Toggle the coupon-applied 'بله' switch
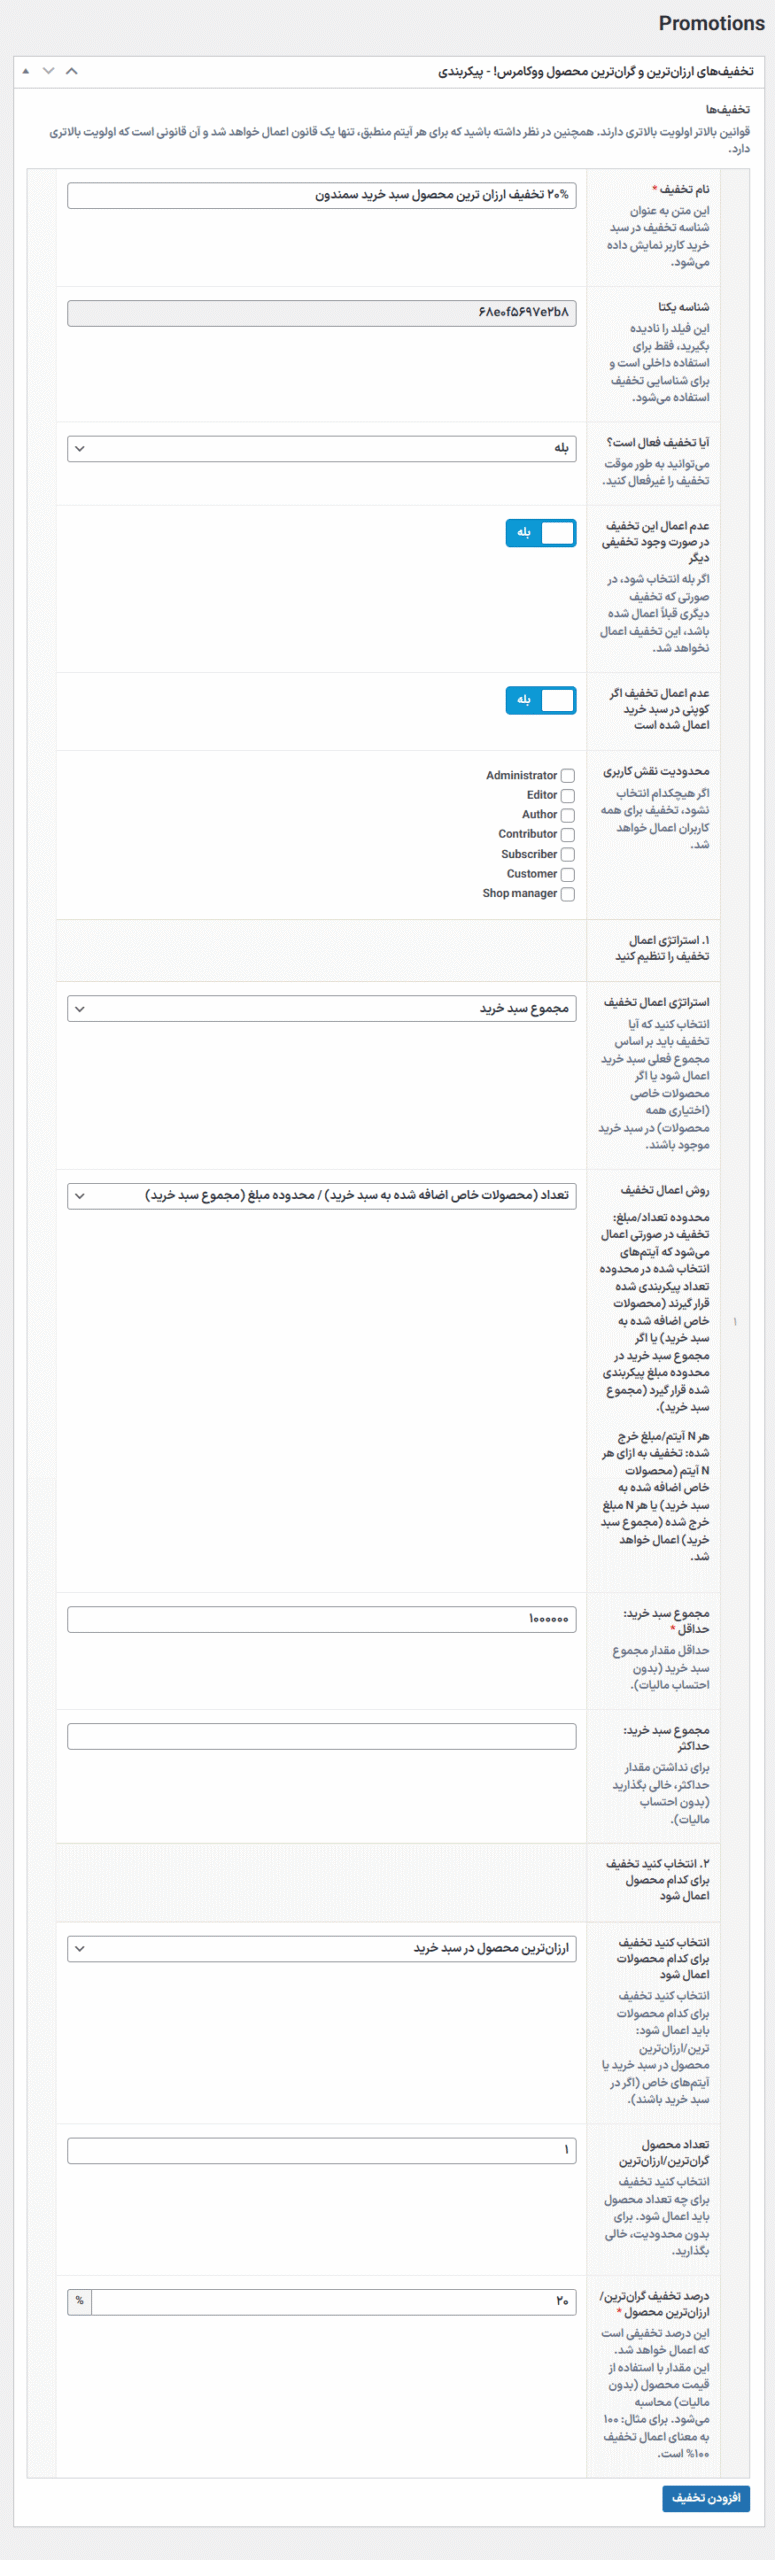 pyautogui.click(x=541, y=700)
